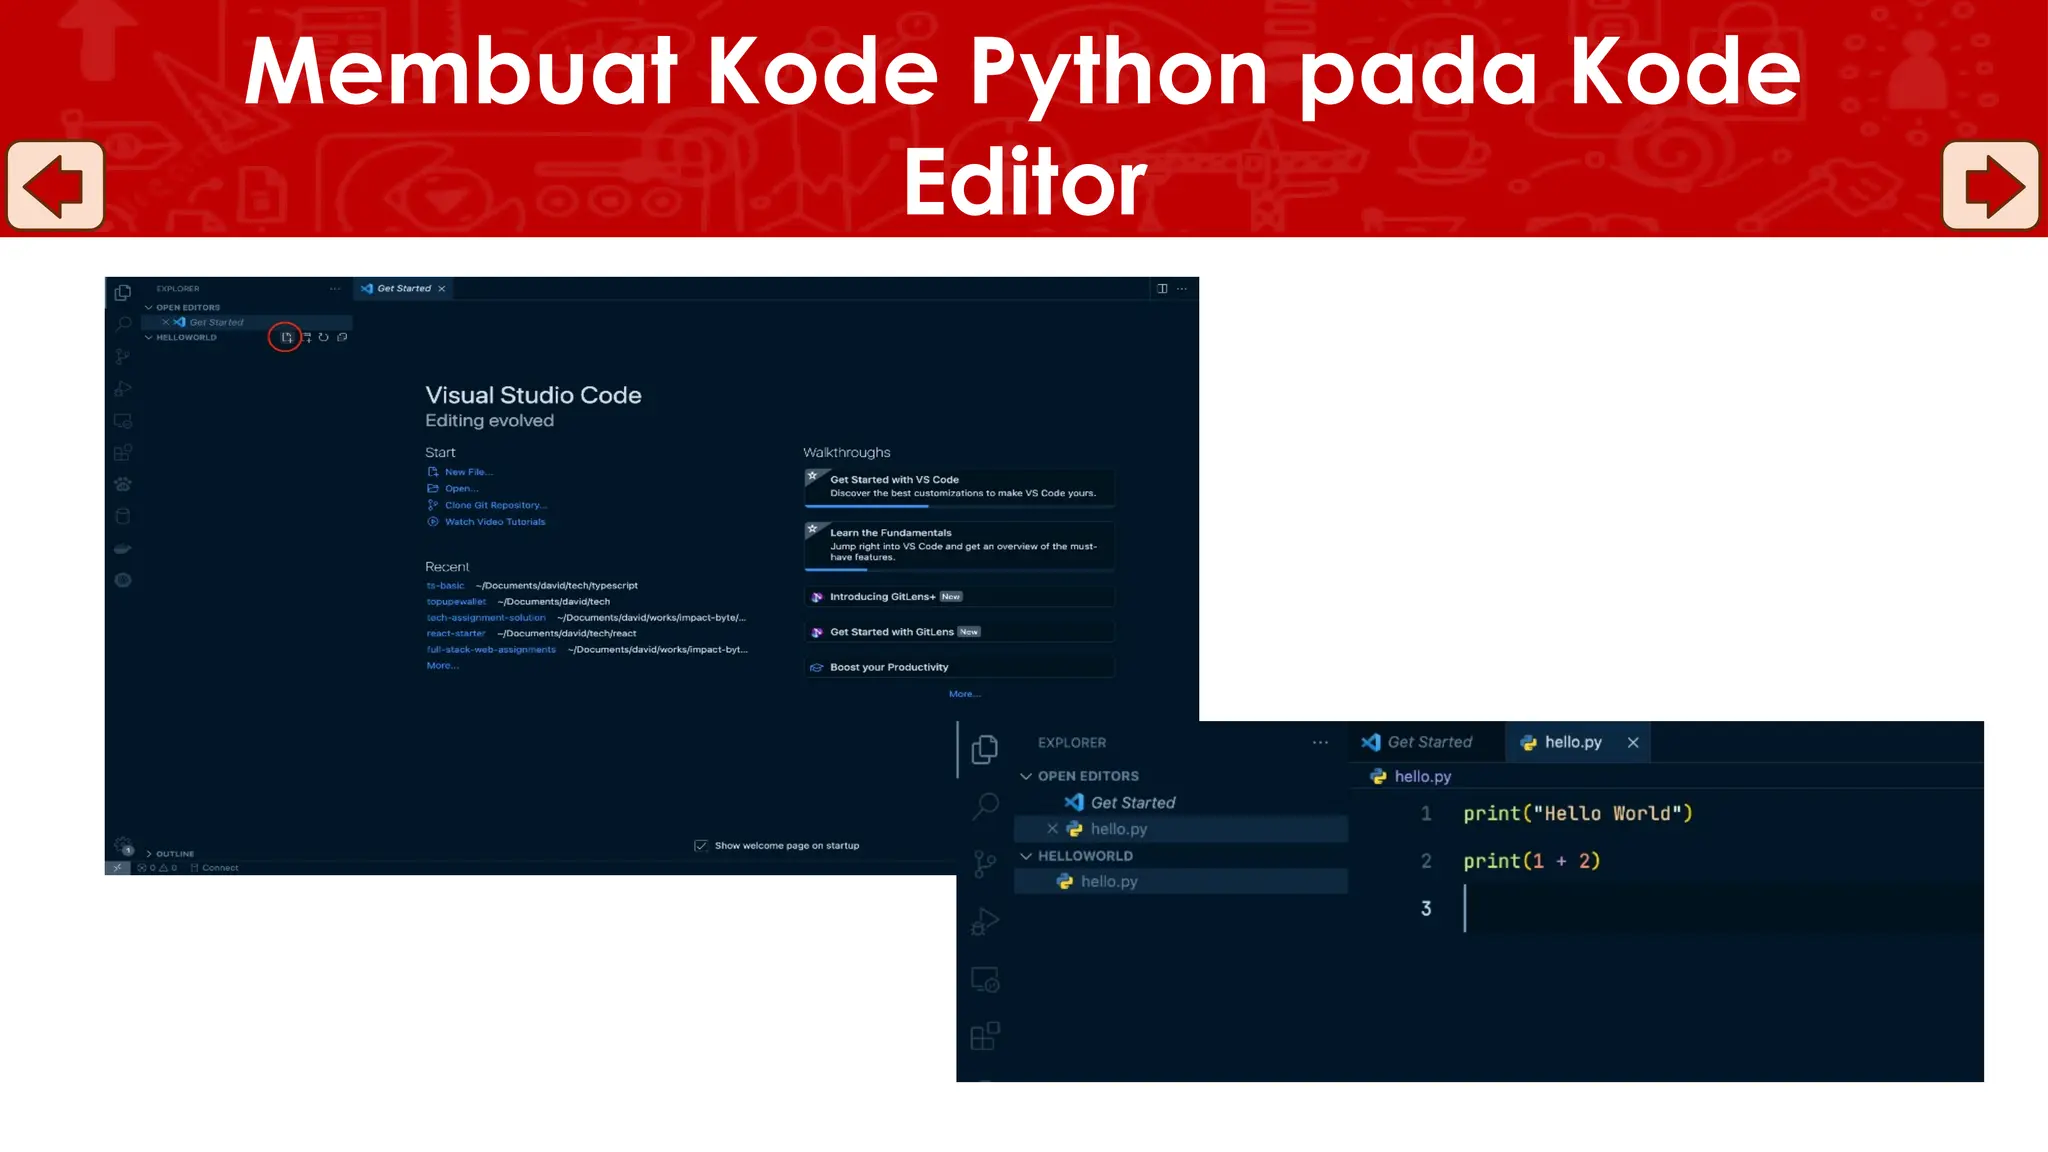
Task: Open Get Started with VS Code walkthrough
Action: coord(959,487)
